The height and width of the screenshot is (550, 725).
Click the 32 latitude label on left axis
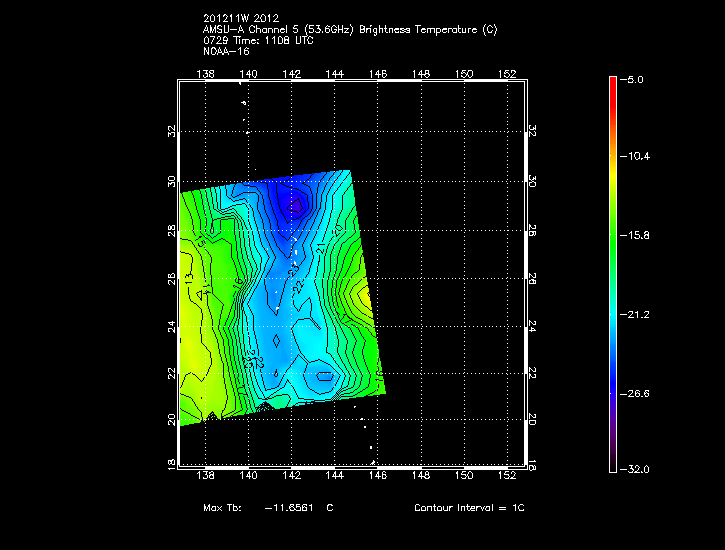172,131
